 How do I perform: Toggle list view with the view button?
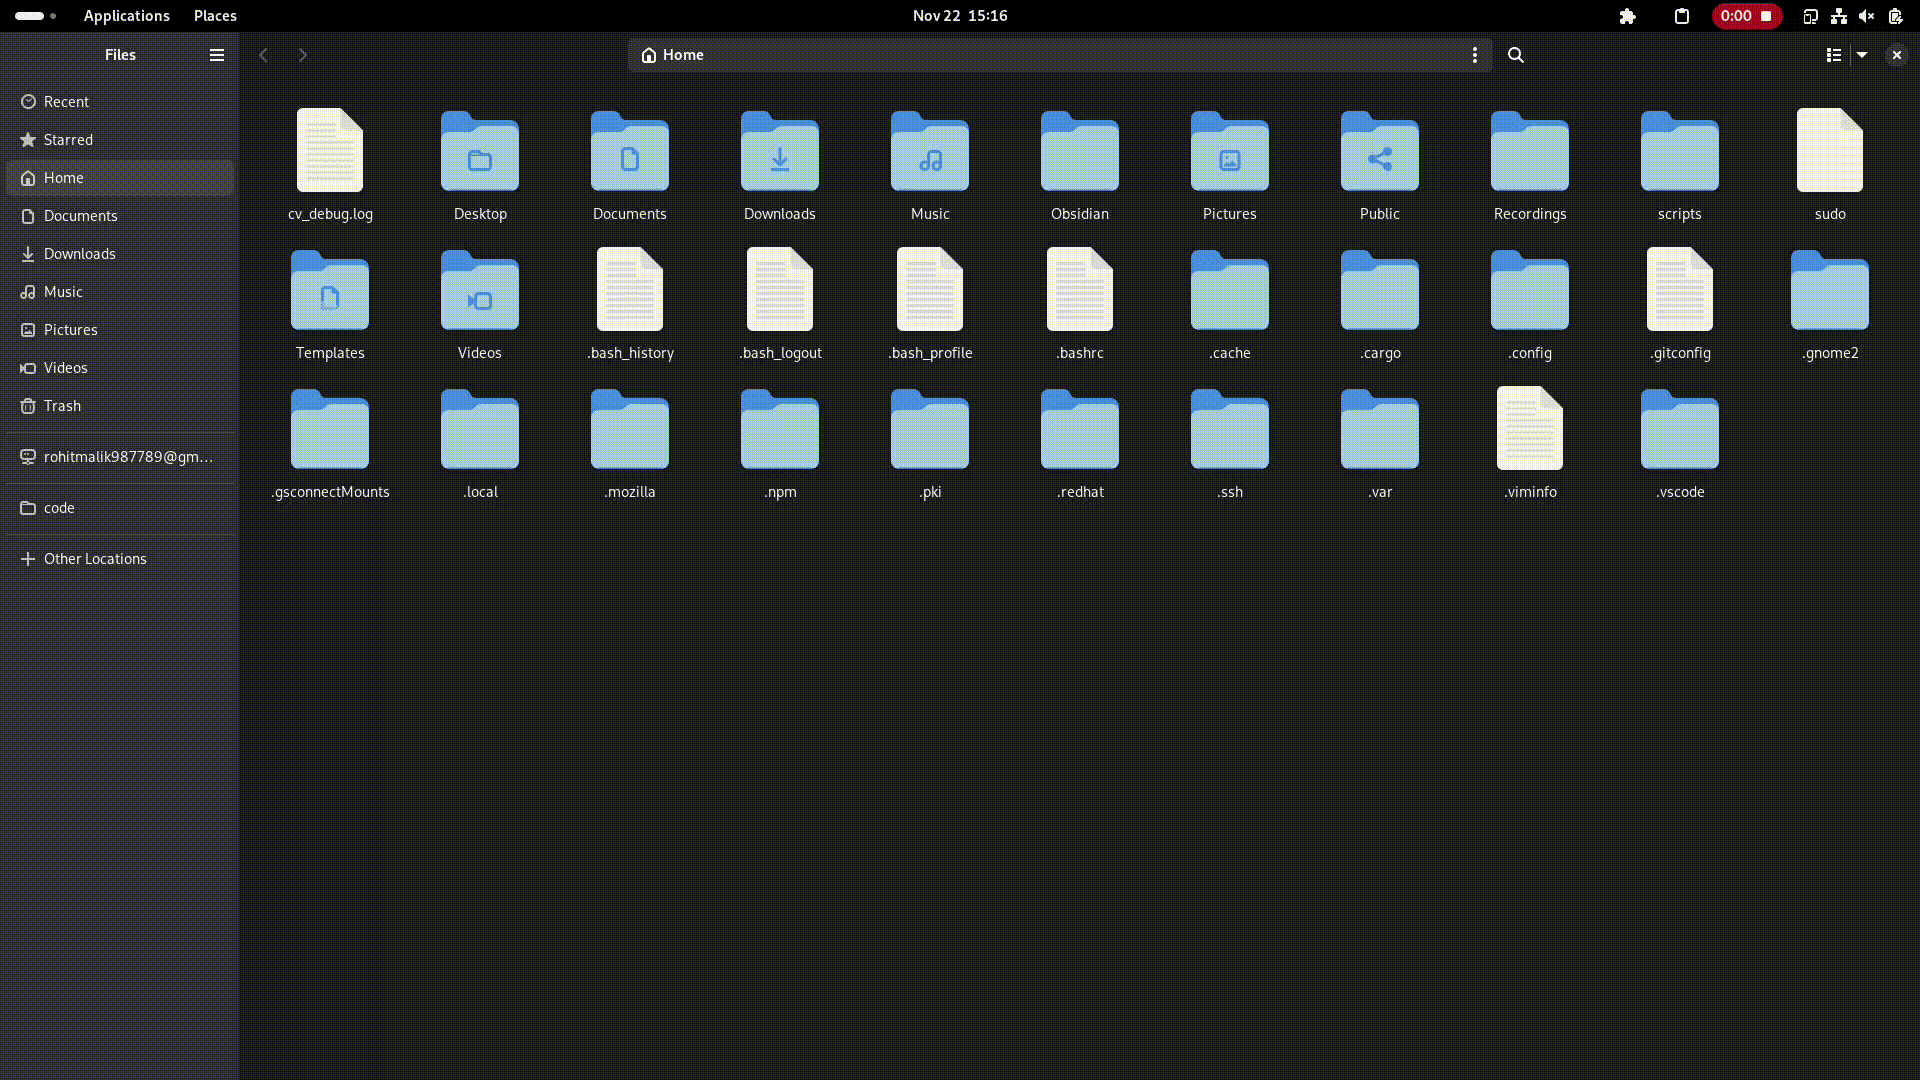pyautogui.click(x=1833, y=55)
